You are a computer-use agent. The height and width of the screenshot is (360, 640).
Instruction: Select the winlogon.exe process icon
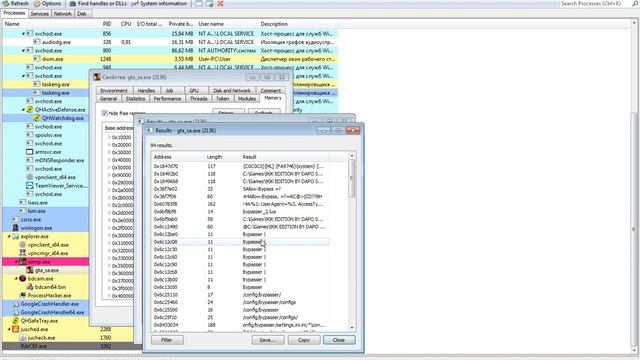16,228
